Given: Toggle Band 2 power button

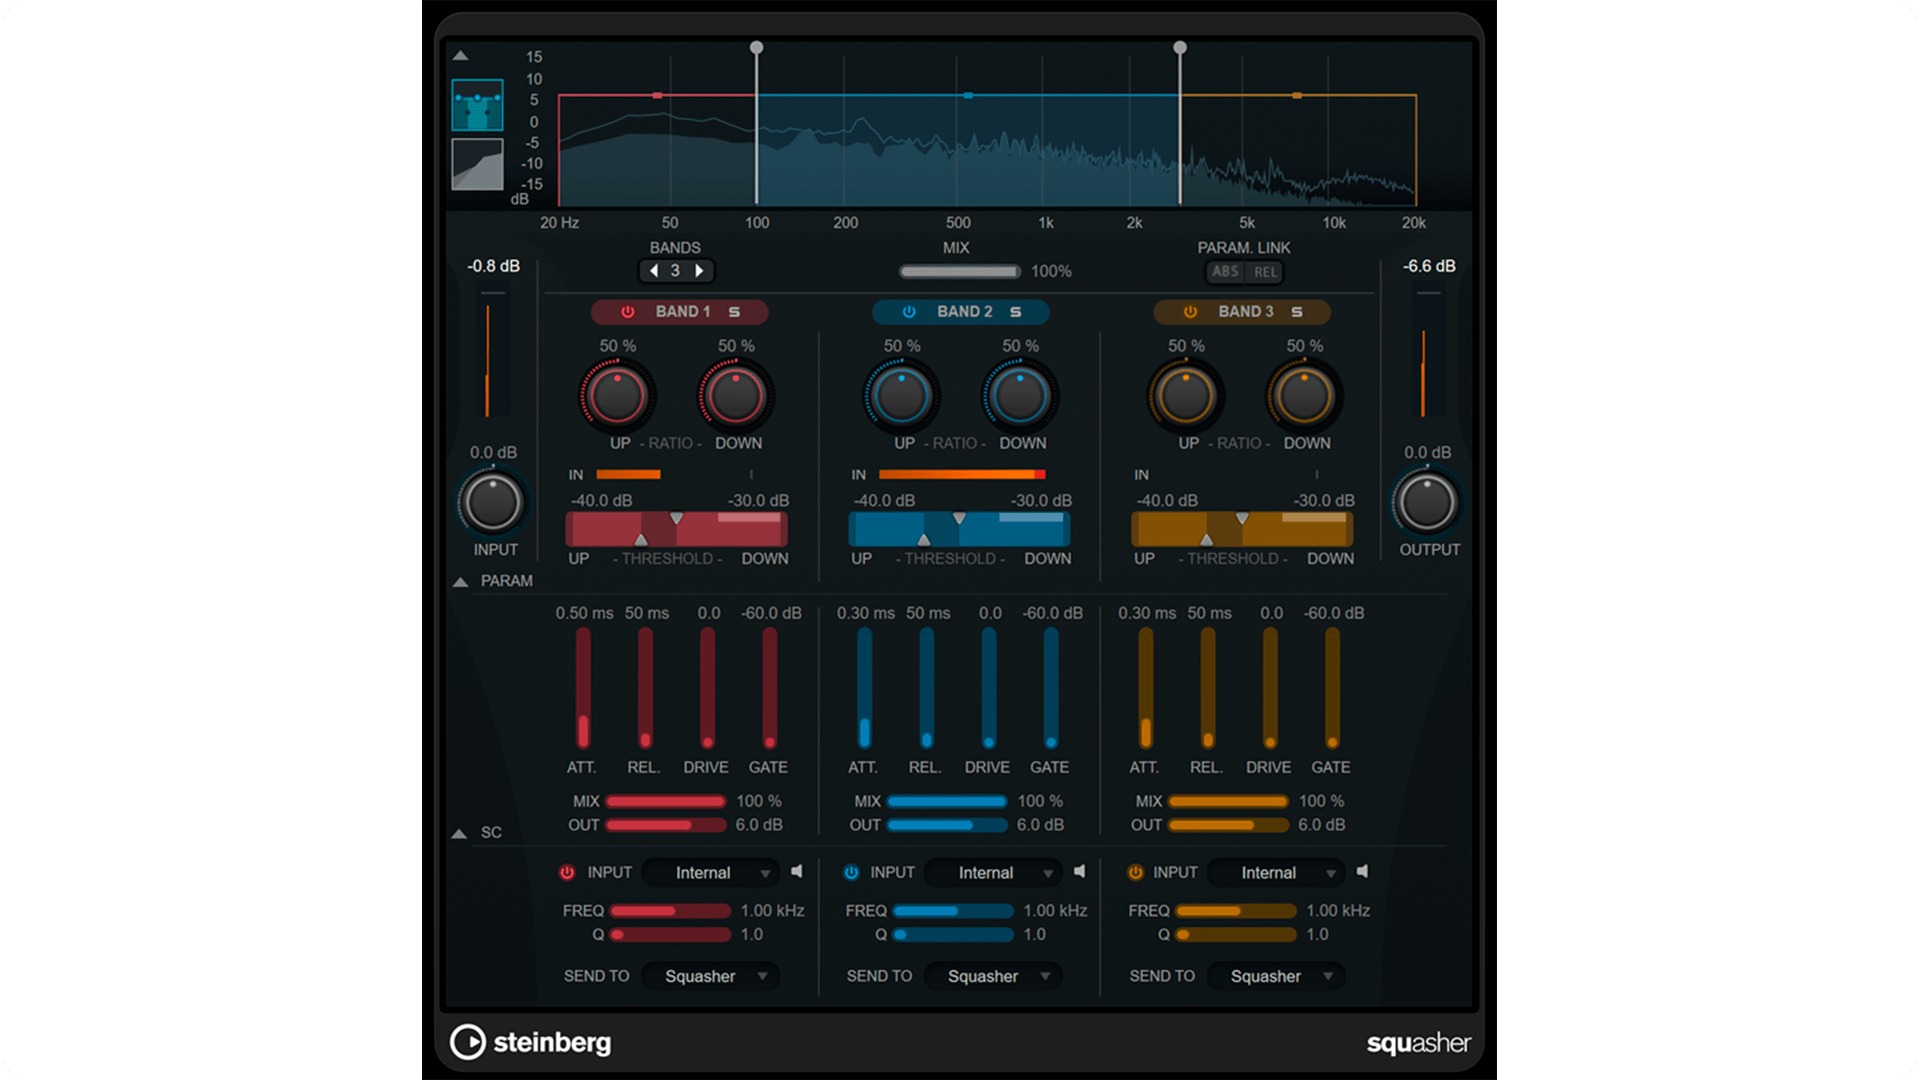Looking at the screenshot, I should 909,312.
